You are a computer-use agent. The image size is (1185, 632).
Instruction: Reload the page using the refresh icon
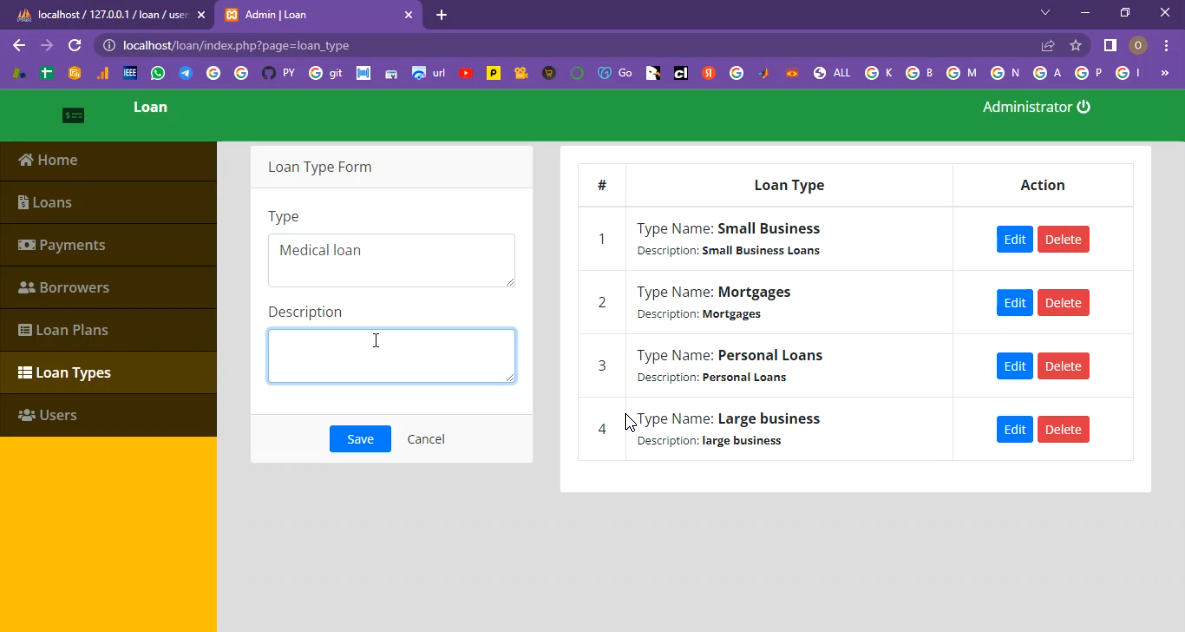tap(74, 45)
